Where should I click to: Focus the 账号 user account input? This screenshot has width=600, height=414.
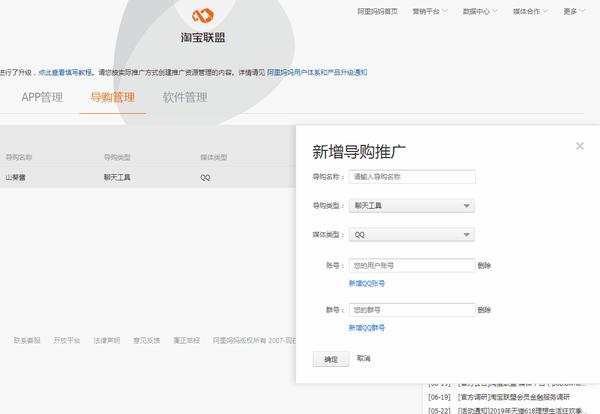412,266
